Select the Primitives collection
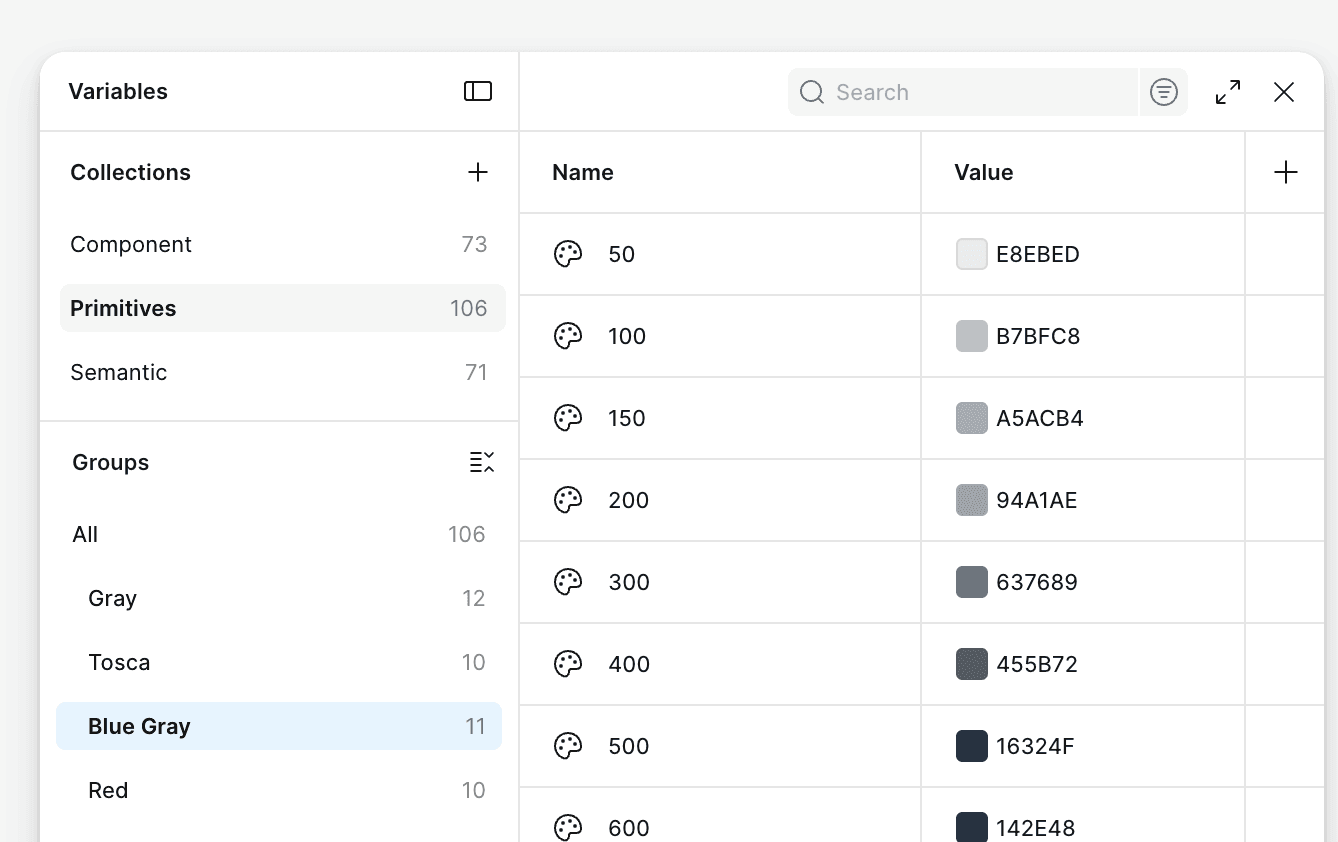Viewport: 1338px width, 842px height. 283,308
